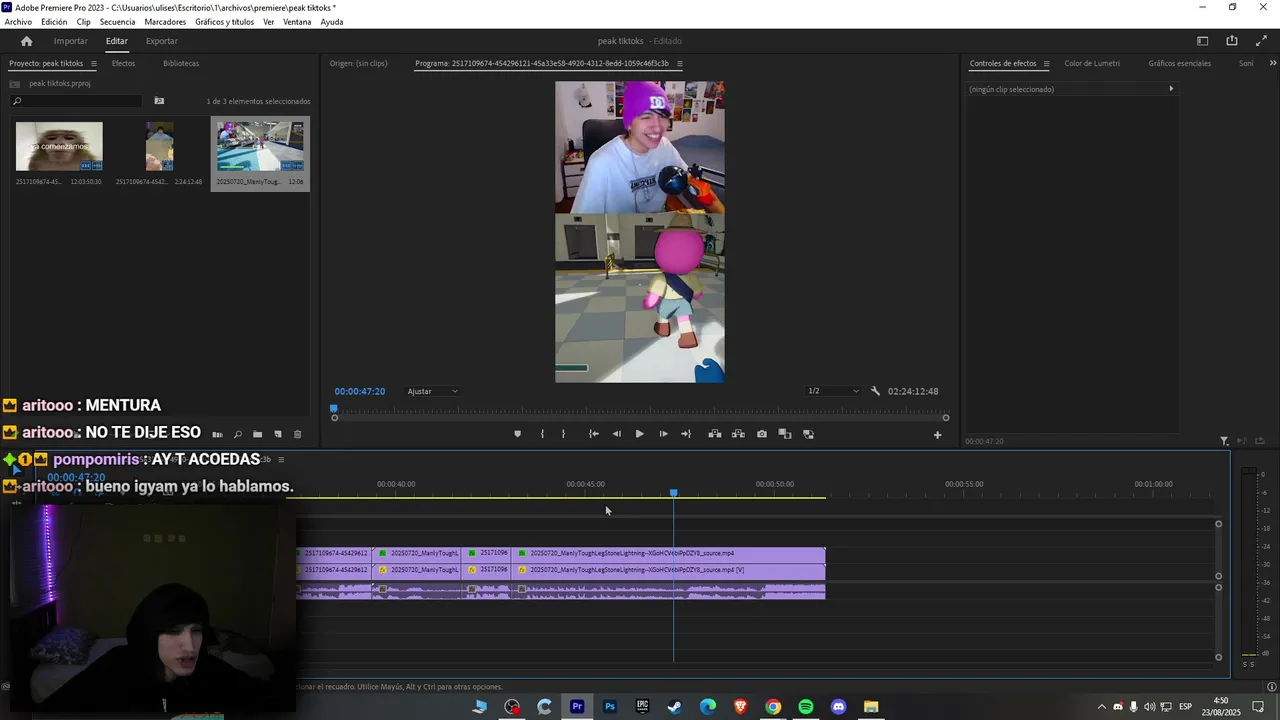Go to Out point button
The height and width of the screenshot is (720, 1280).
(x=686, y=434)
